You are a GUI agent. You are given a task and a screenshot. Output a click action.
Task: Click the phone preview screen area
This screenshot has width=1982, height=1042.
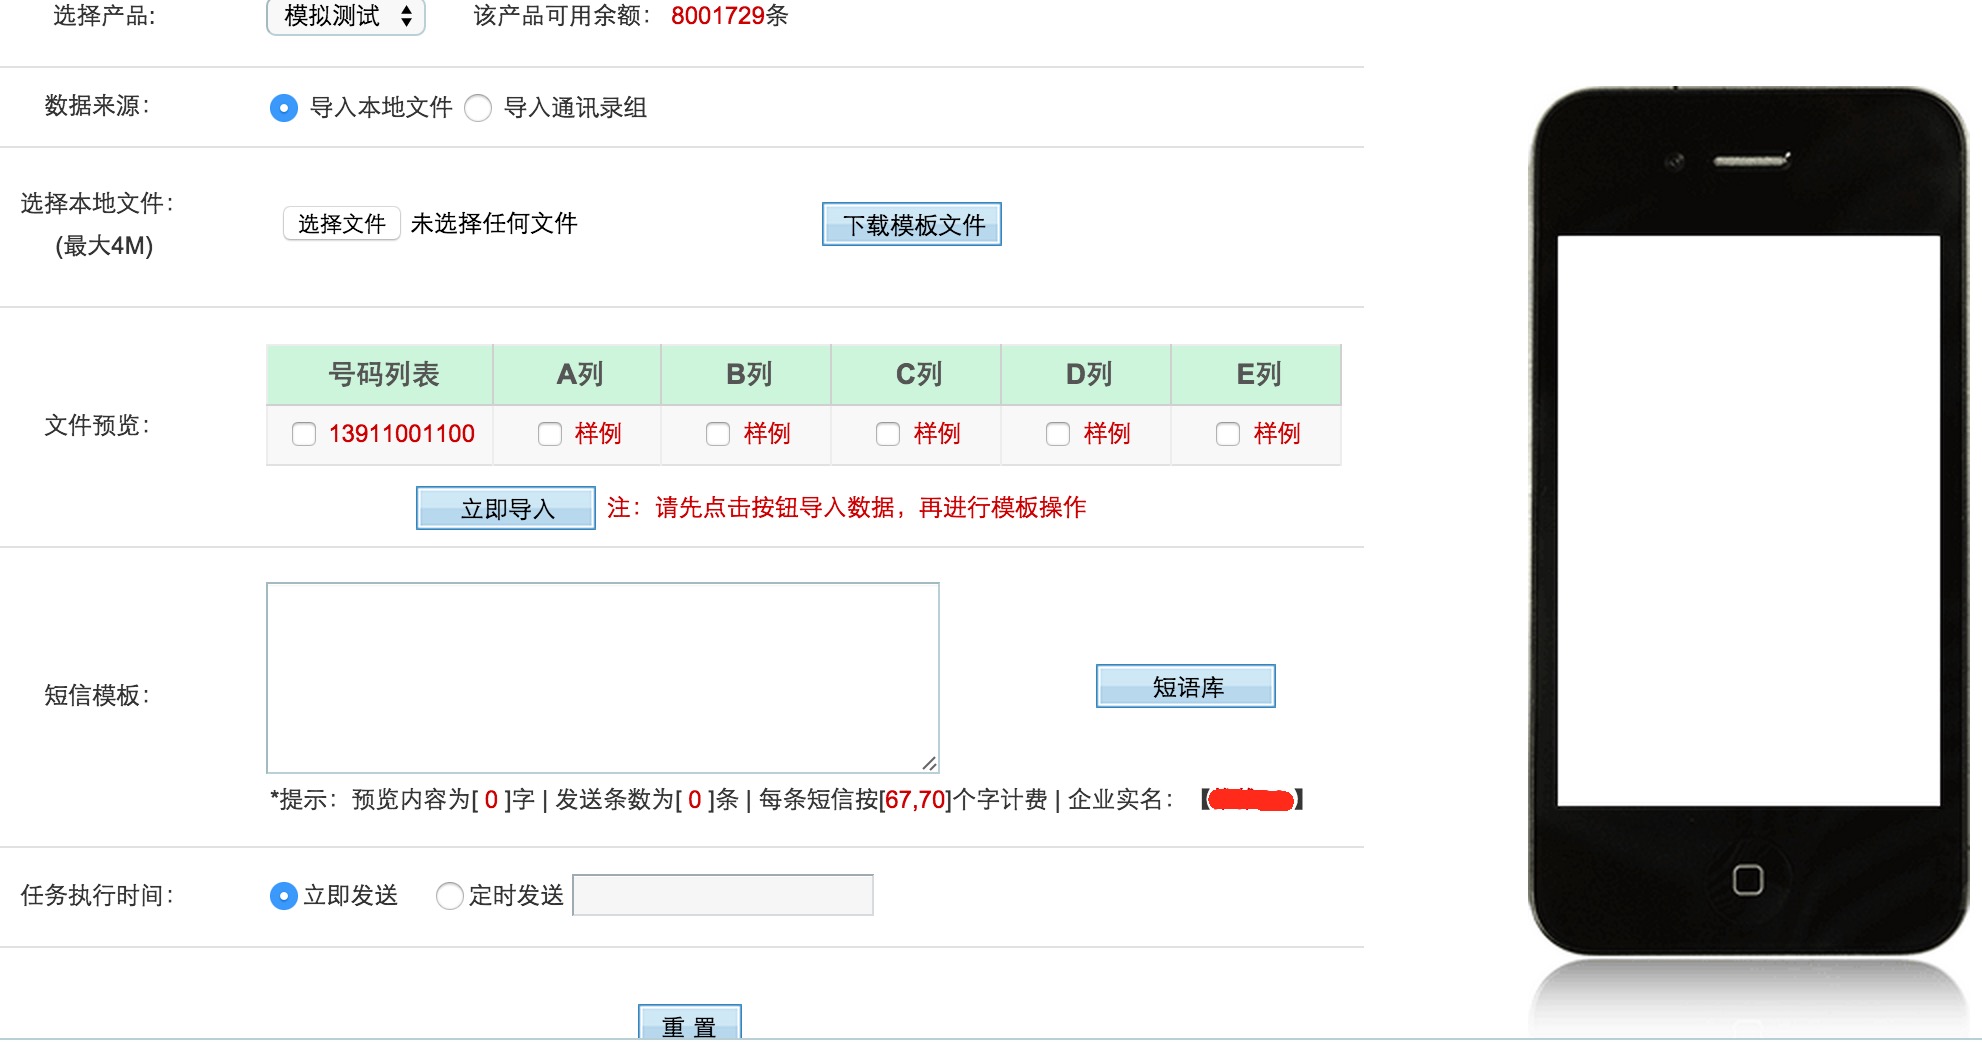click(1748, 520)
